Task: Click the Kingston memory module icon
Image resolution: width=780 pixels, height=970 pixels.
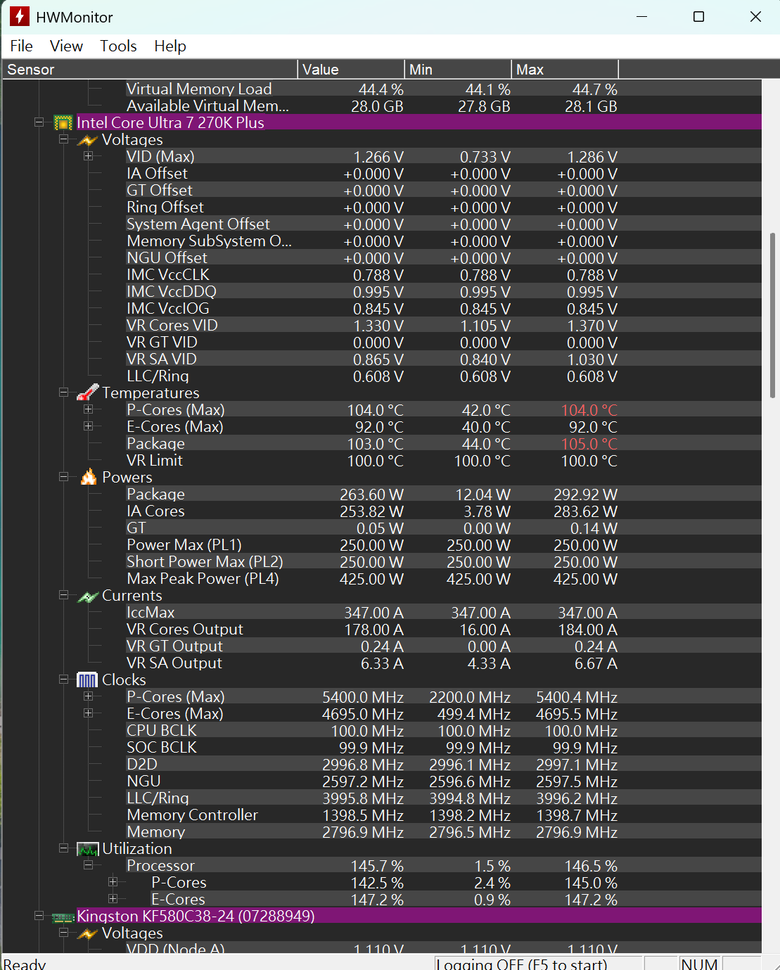Action: (x=63, y=917)
